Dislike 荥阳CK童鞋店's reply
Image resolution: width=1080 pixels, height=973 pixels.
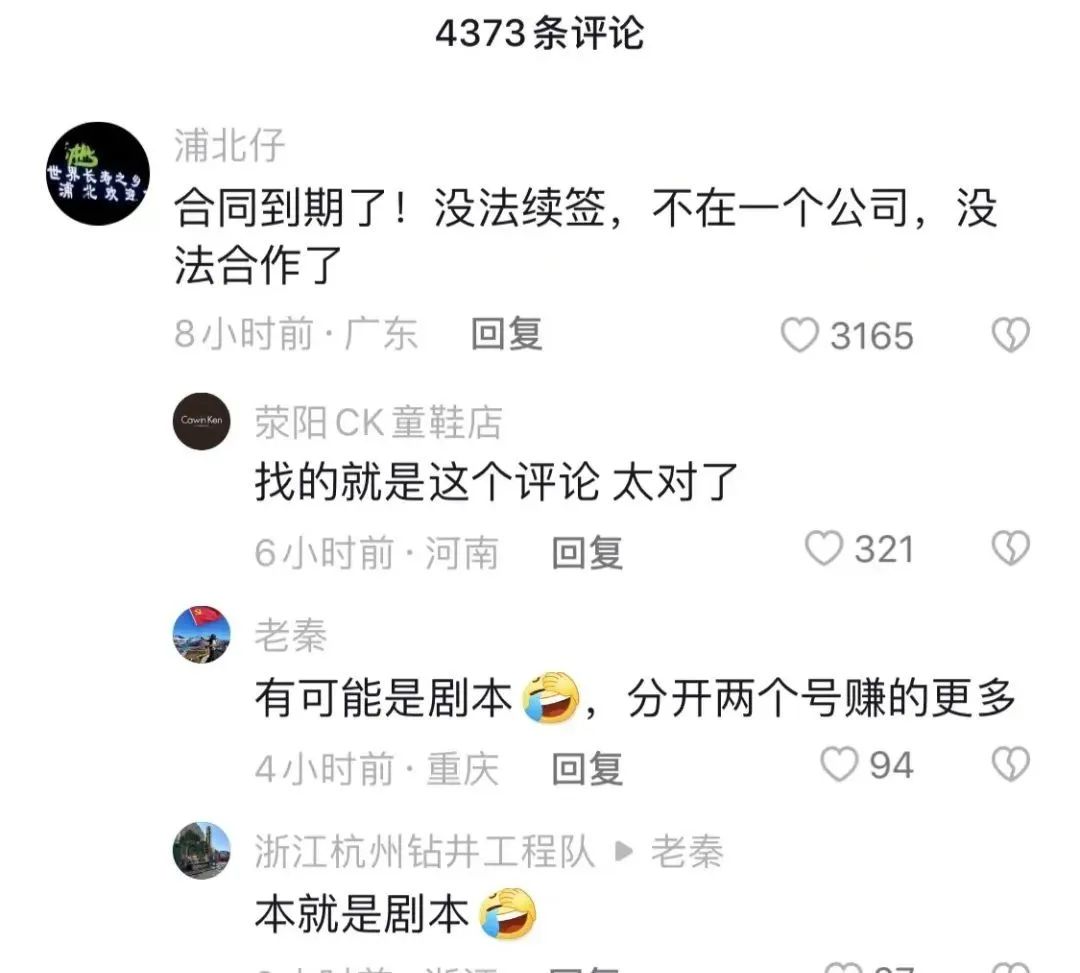[x=1010, y=549]
